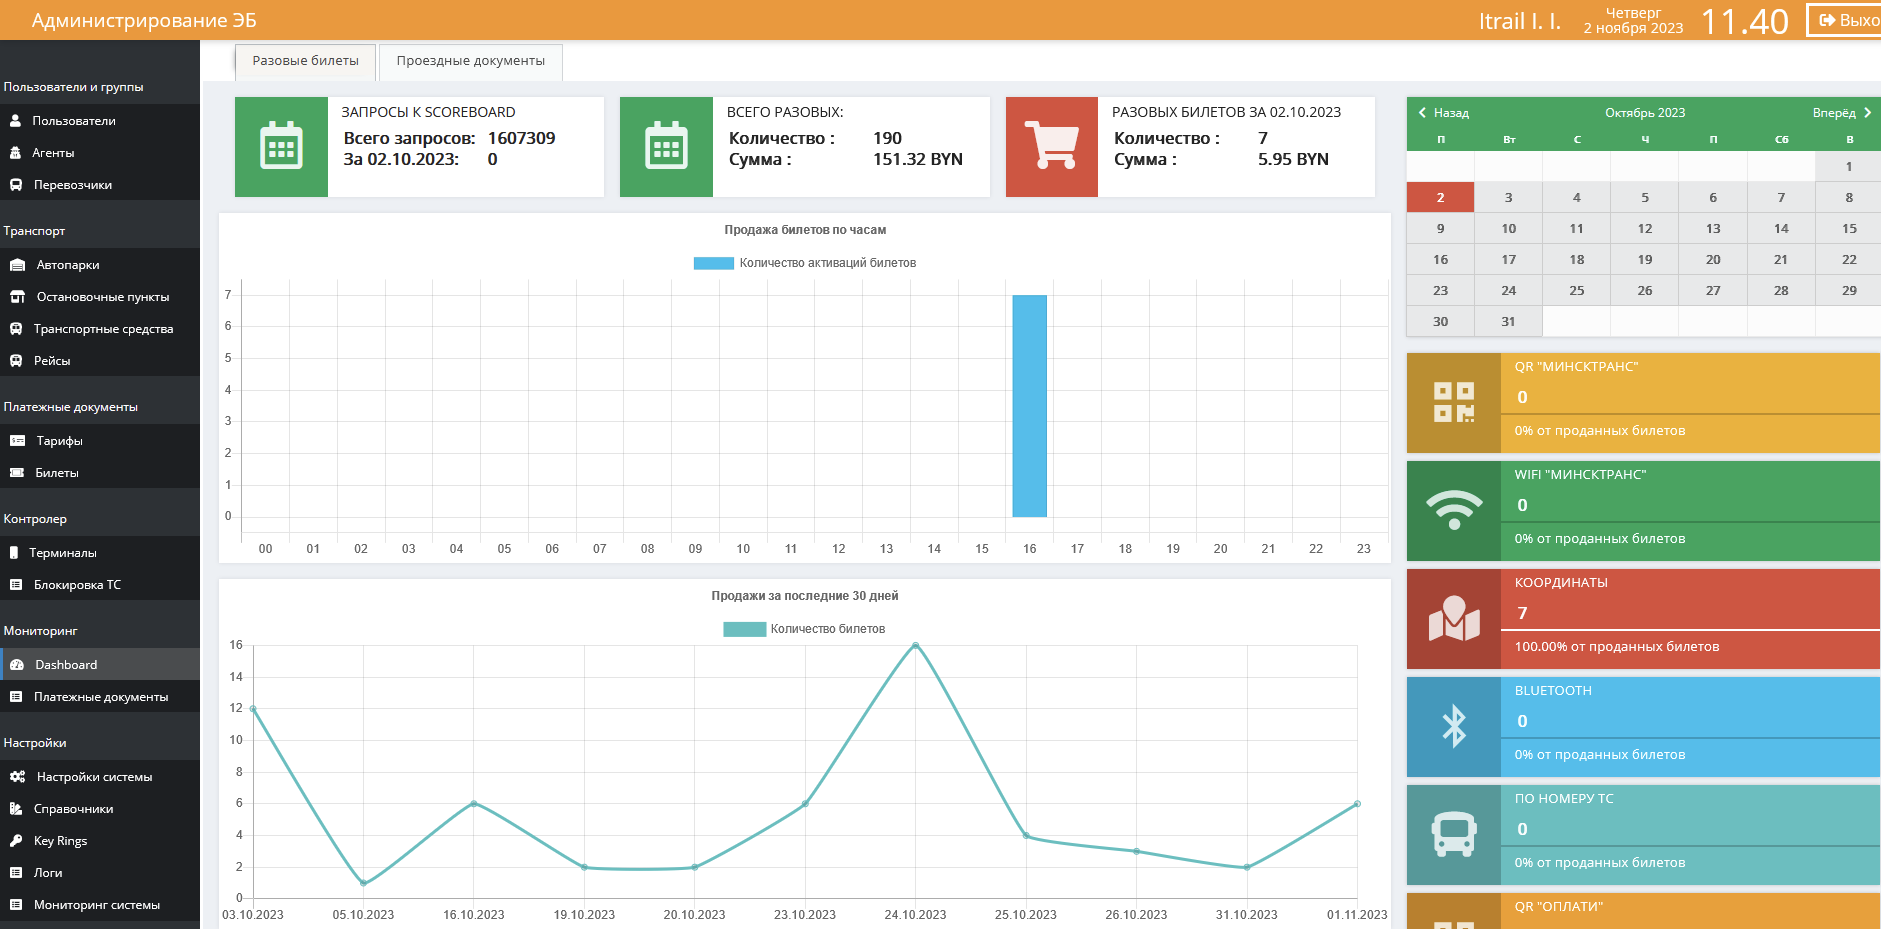The image size is (1881, 929).
Task: Click the green calendar icon of Scoreboard requests
Action: tap(281, 146)
